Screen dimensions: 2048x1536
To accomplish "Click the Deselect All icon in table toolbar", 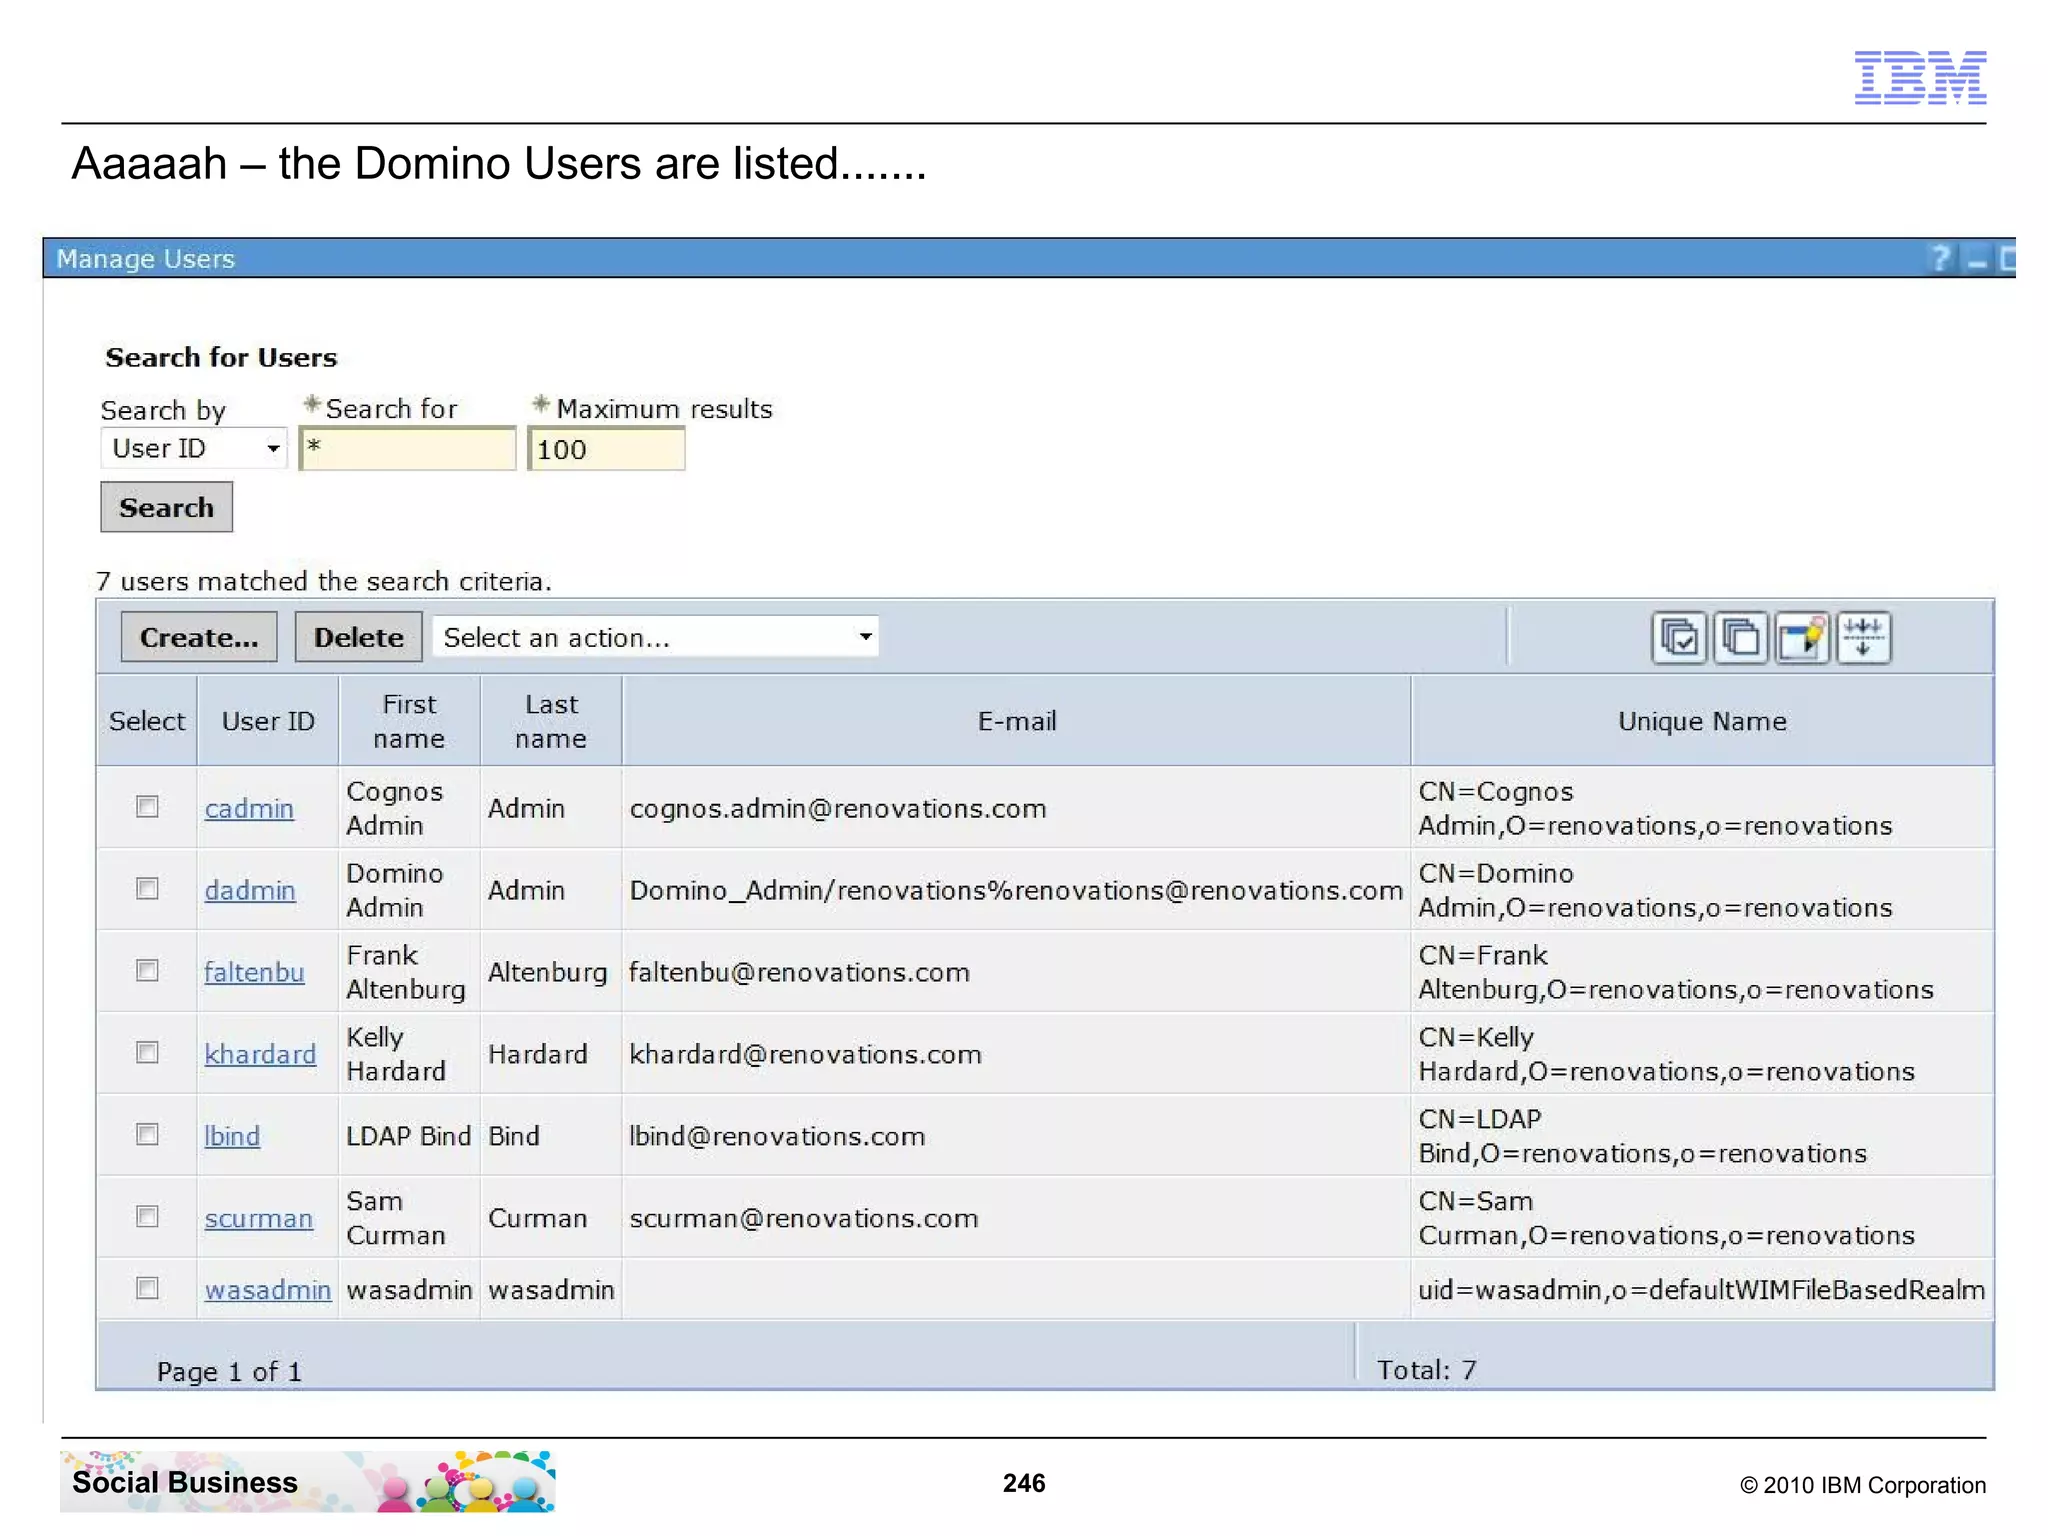I will click(1740, 637).
